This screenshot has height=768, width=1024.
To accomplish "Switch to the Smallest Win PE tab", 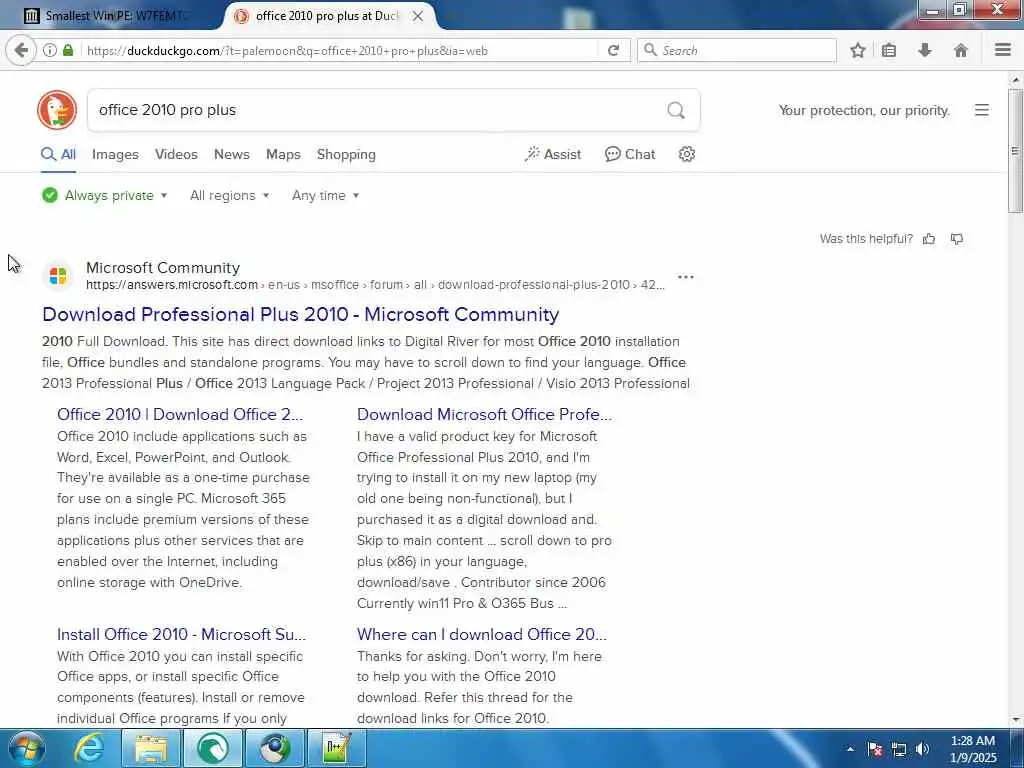I will [112, 16].
